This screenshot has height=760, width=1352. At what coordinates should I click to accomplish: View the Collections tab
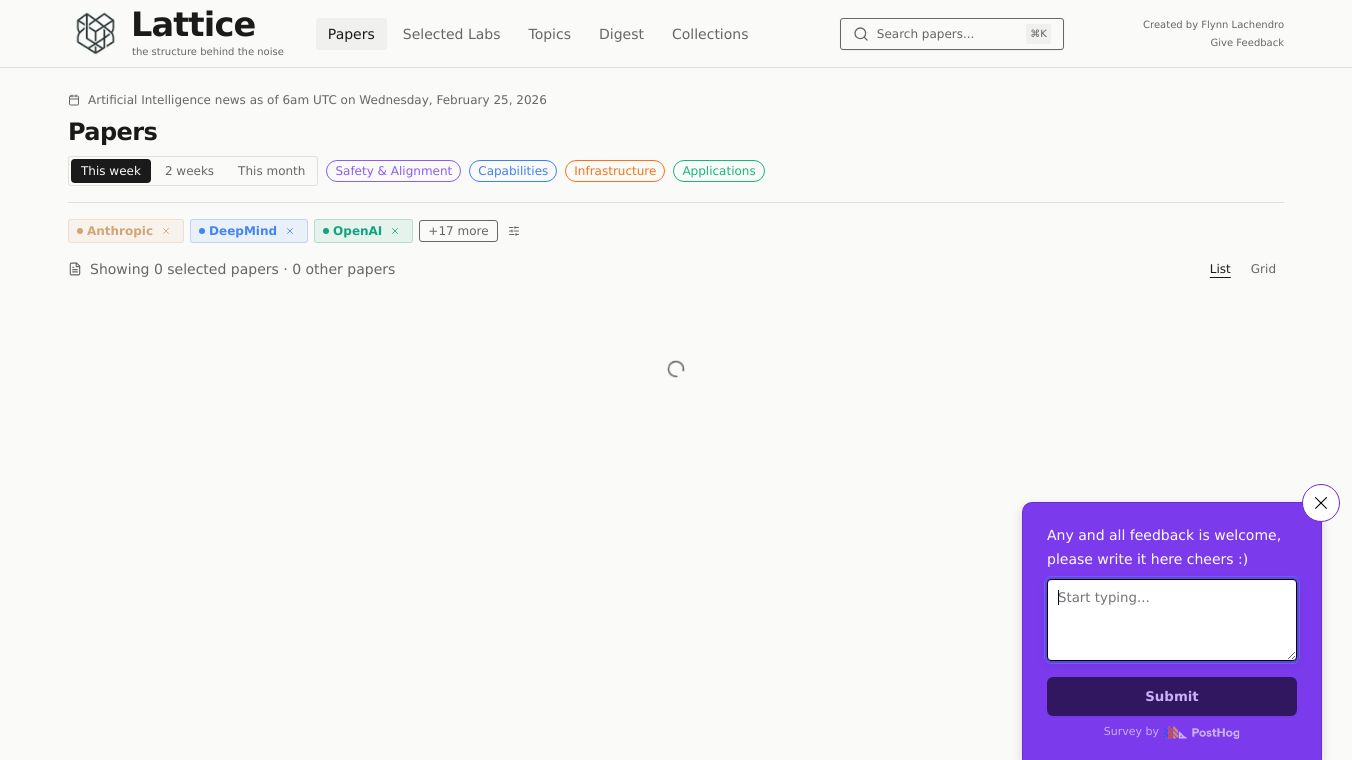point(710,34)
